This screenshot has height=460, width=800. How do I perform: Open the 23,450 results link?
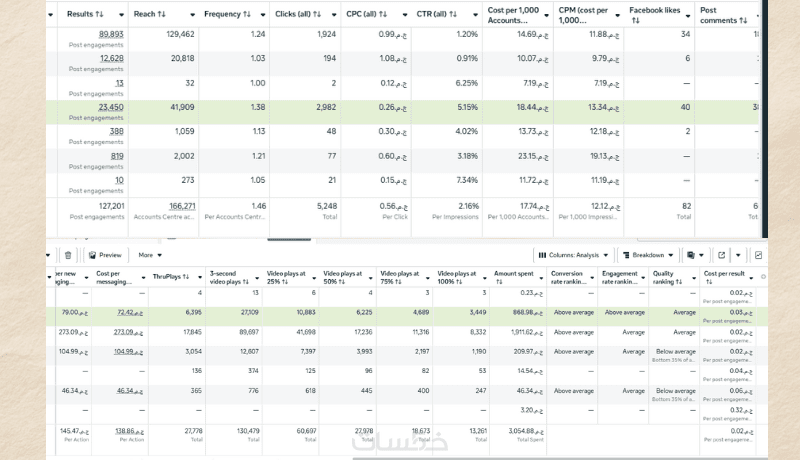[x=111, y=107]
